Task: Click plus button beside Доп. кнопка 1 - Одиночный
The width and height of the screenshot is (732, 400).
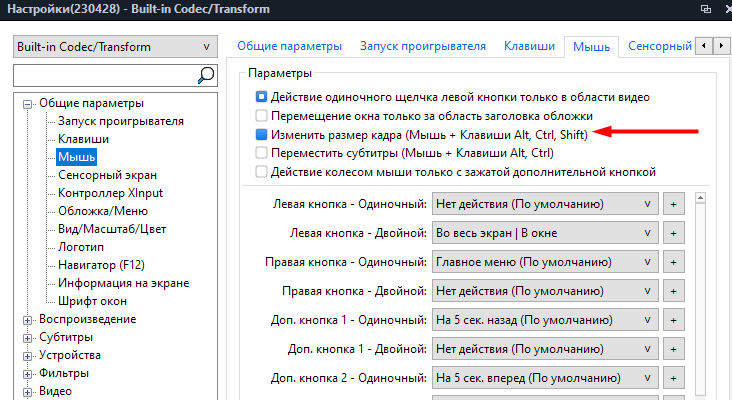Action: tap(674, 321)
